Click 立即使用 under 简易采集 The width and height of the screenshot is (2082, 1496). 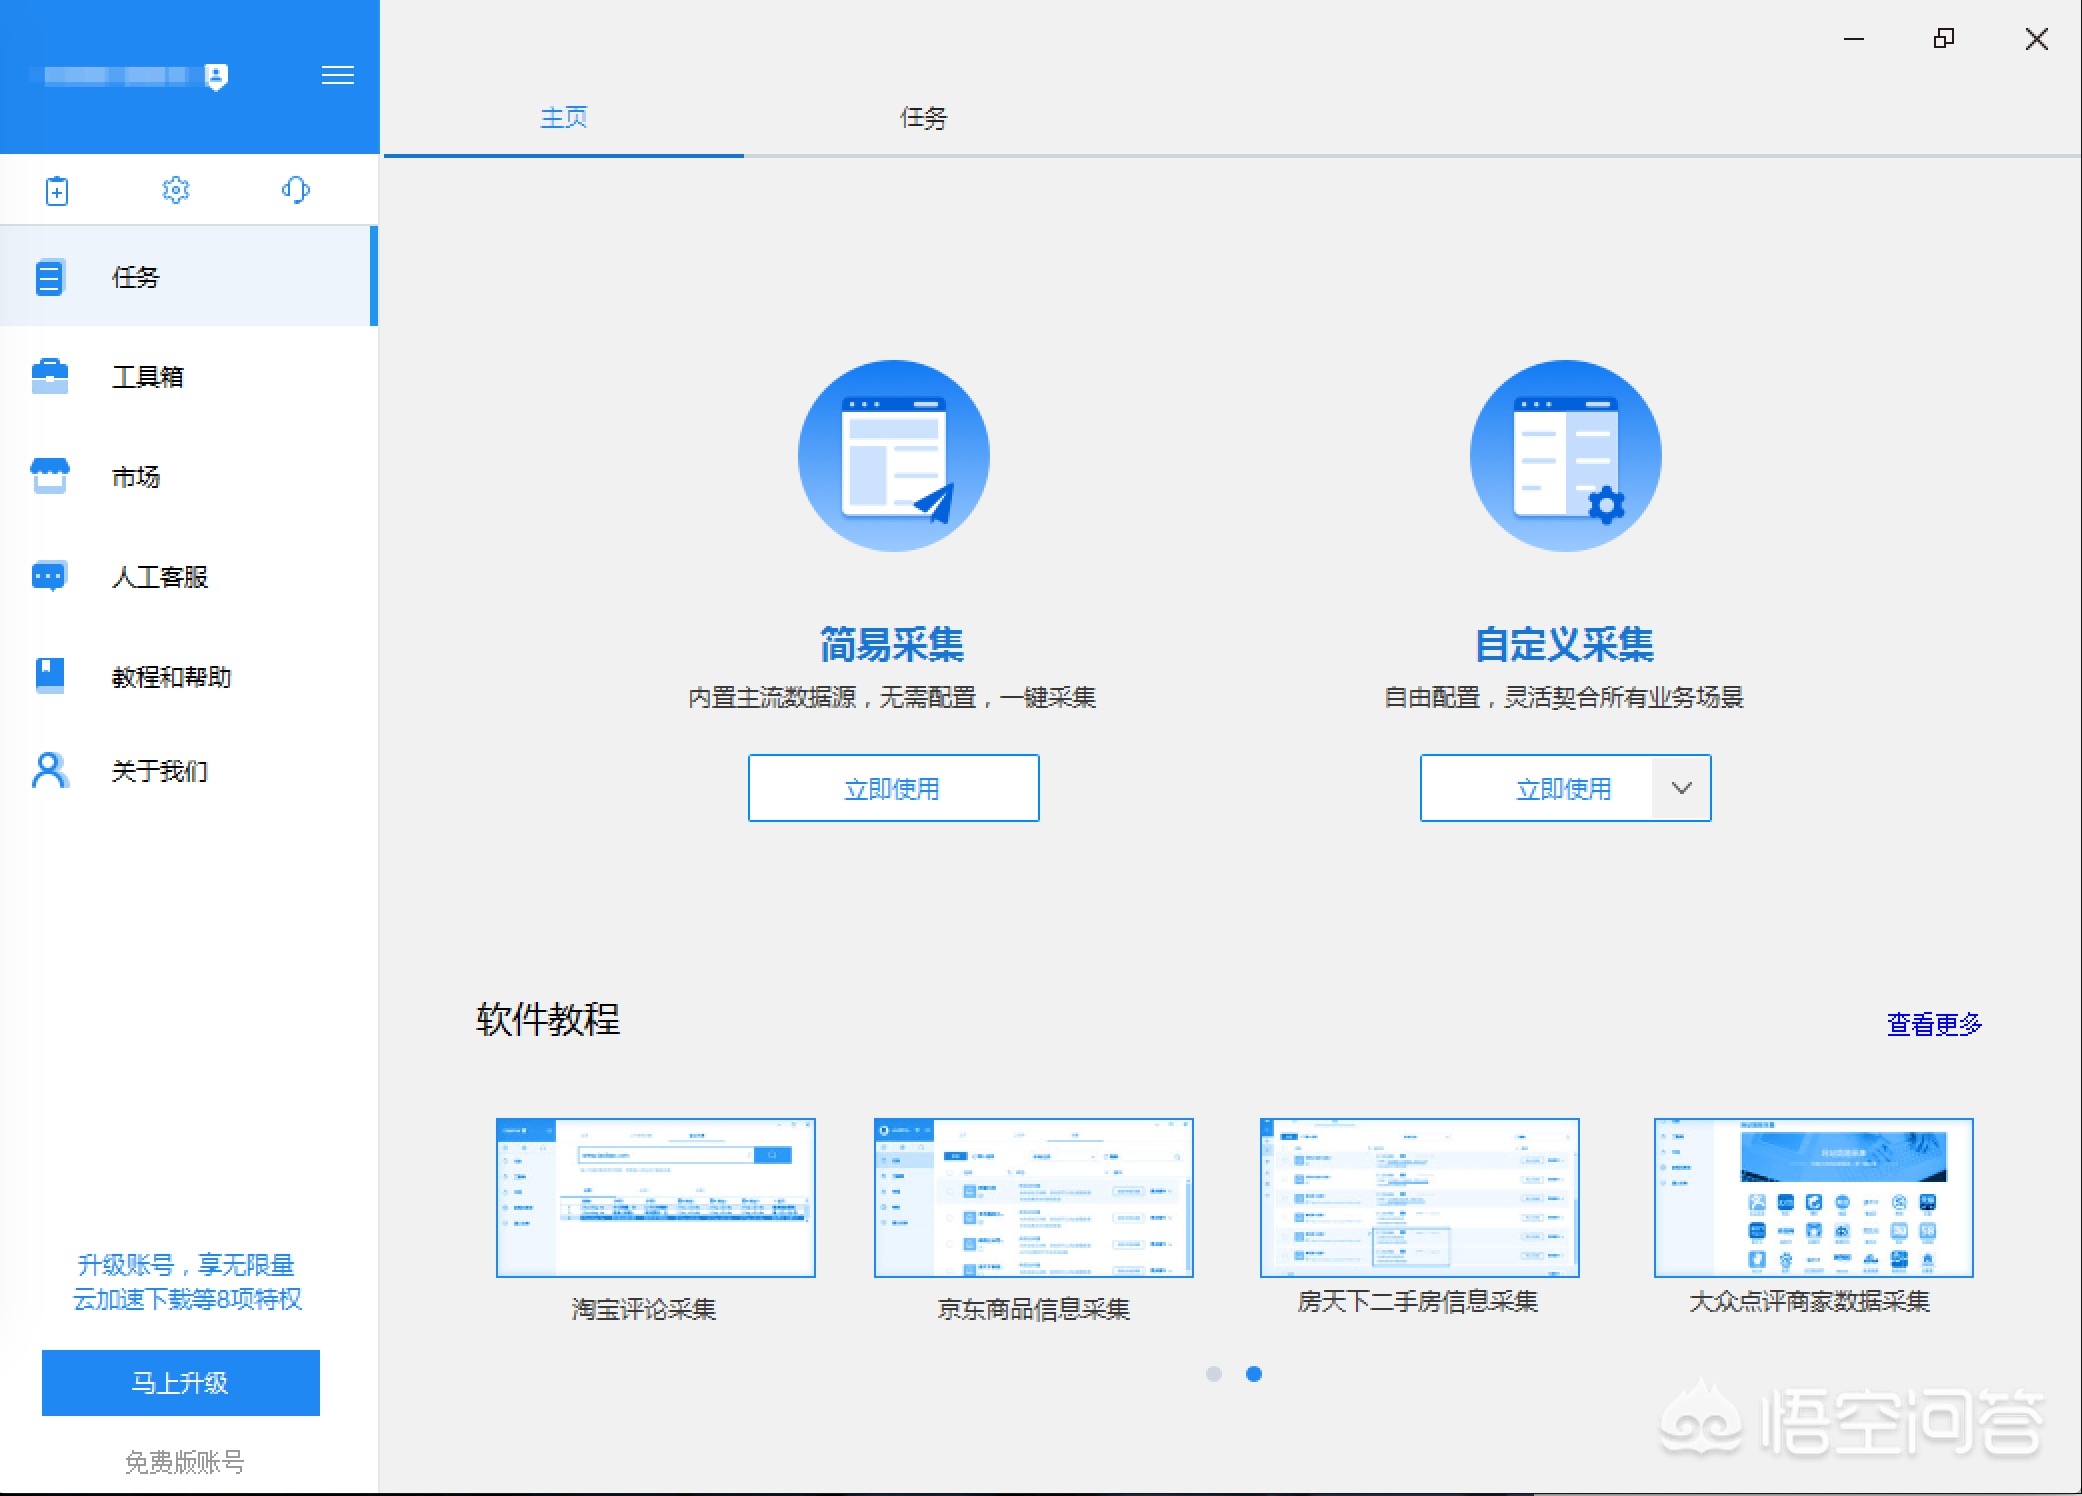[x=894, y=789]
